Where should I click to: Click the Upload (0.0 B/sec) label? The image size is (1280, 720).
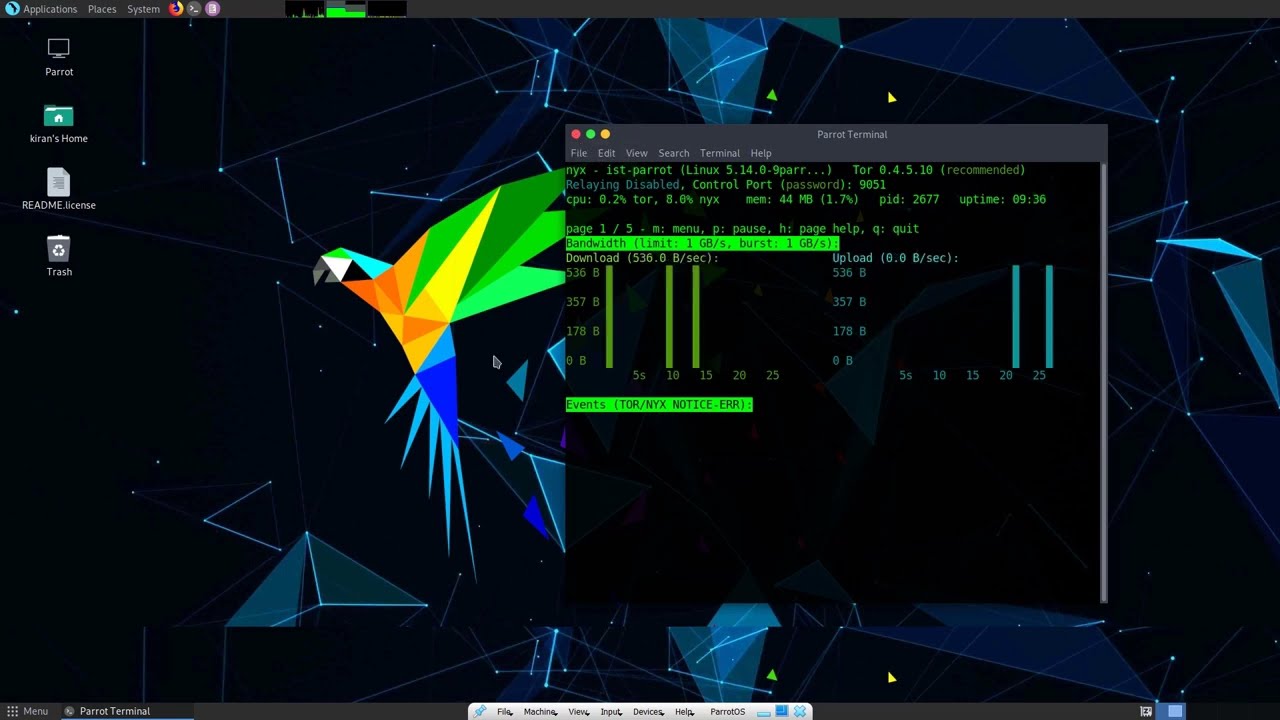[x=896, y=258]
